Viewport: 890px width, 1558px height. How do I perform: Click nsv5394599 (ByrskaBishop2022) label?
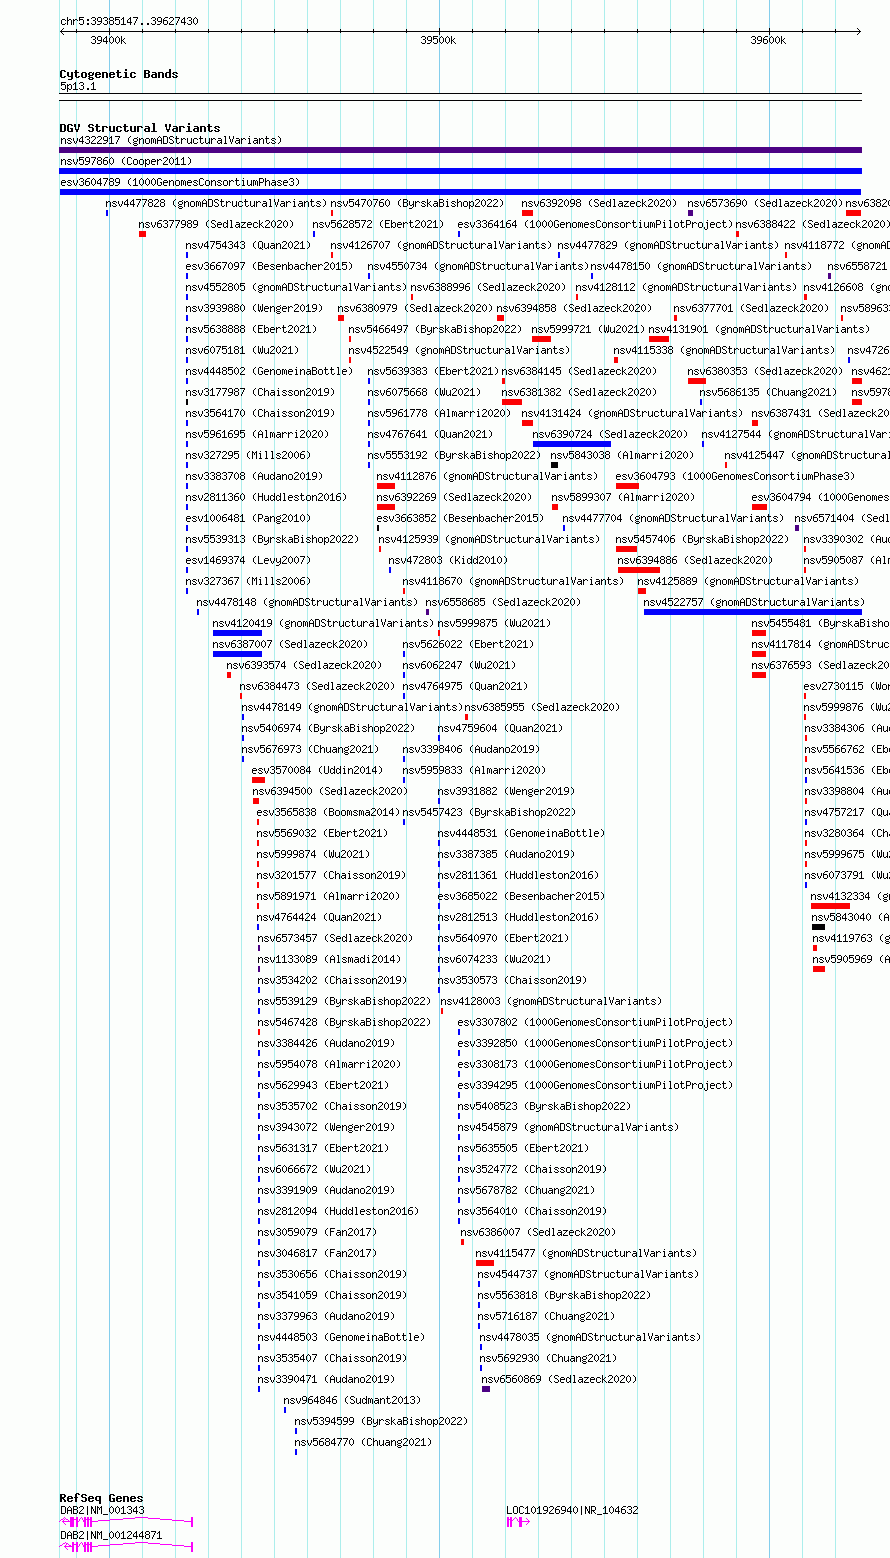(381, 1421)
